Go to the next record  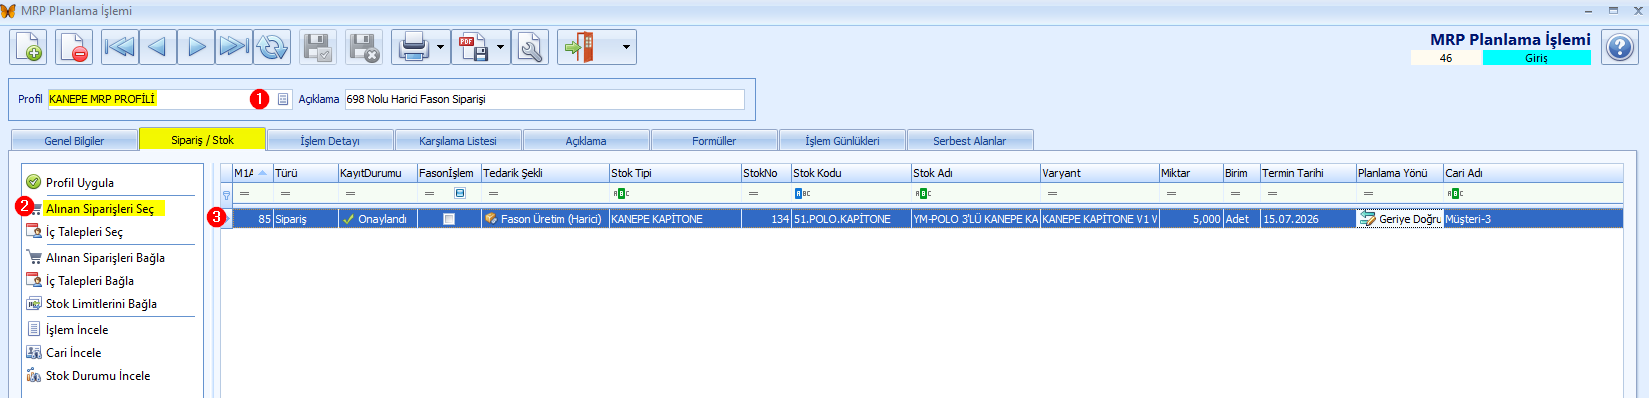click(196, 47)
